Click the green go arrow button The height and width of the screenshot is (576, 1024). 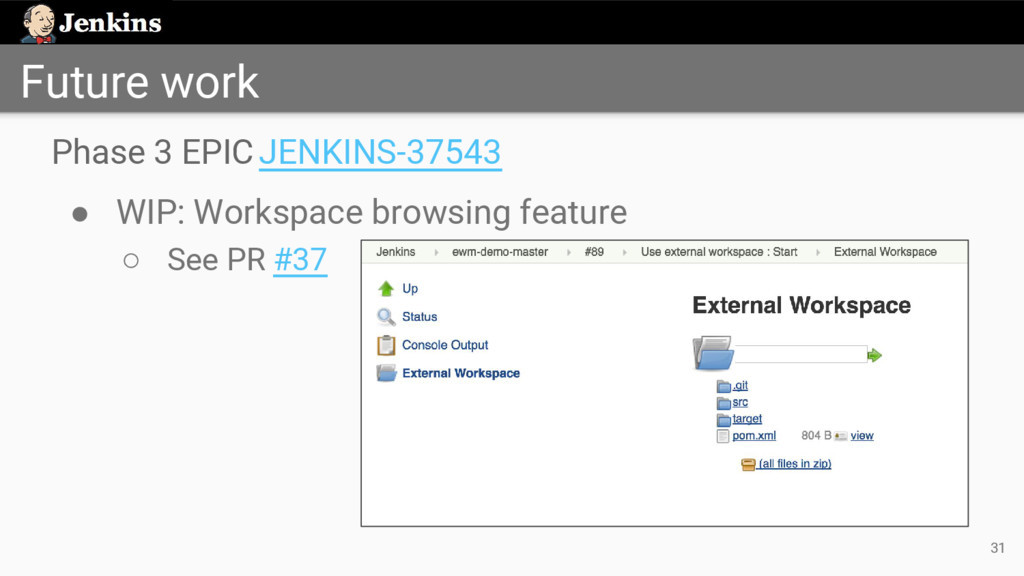[874, 355]
